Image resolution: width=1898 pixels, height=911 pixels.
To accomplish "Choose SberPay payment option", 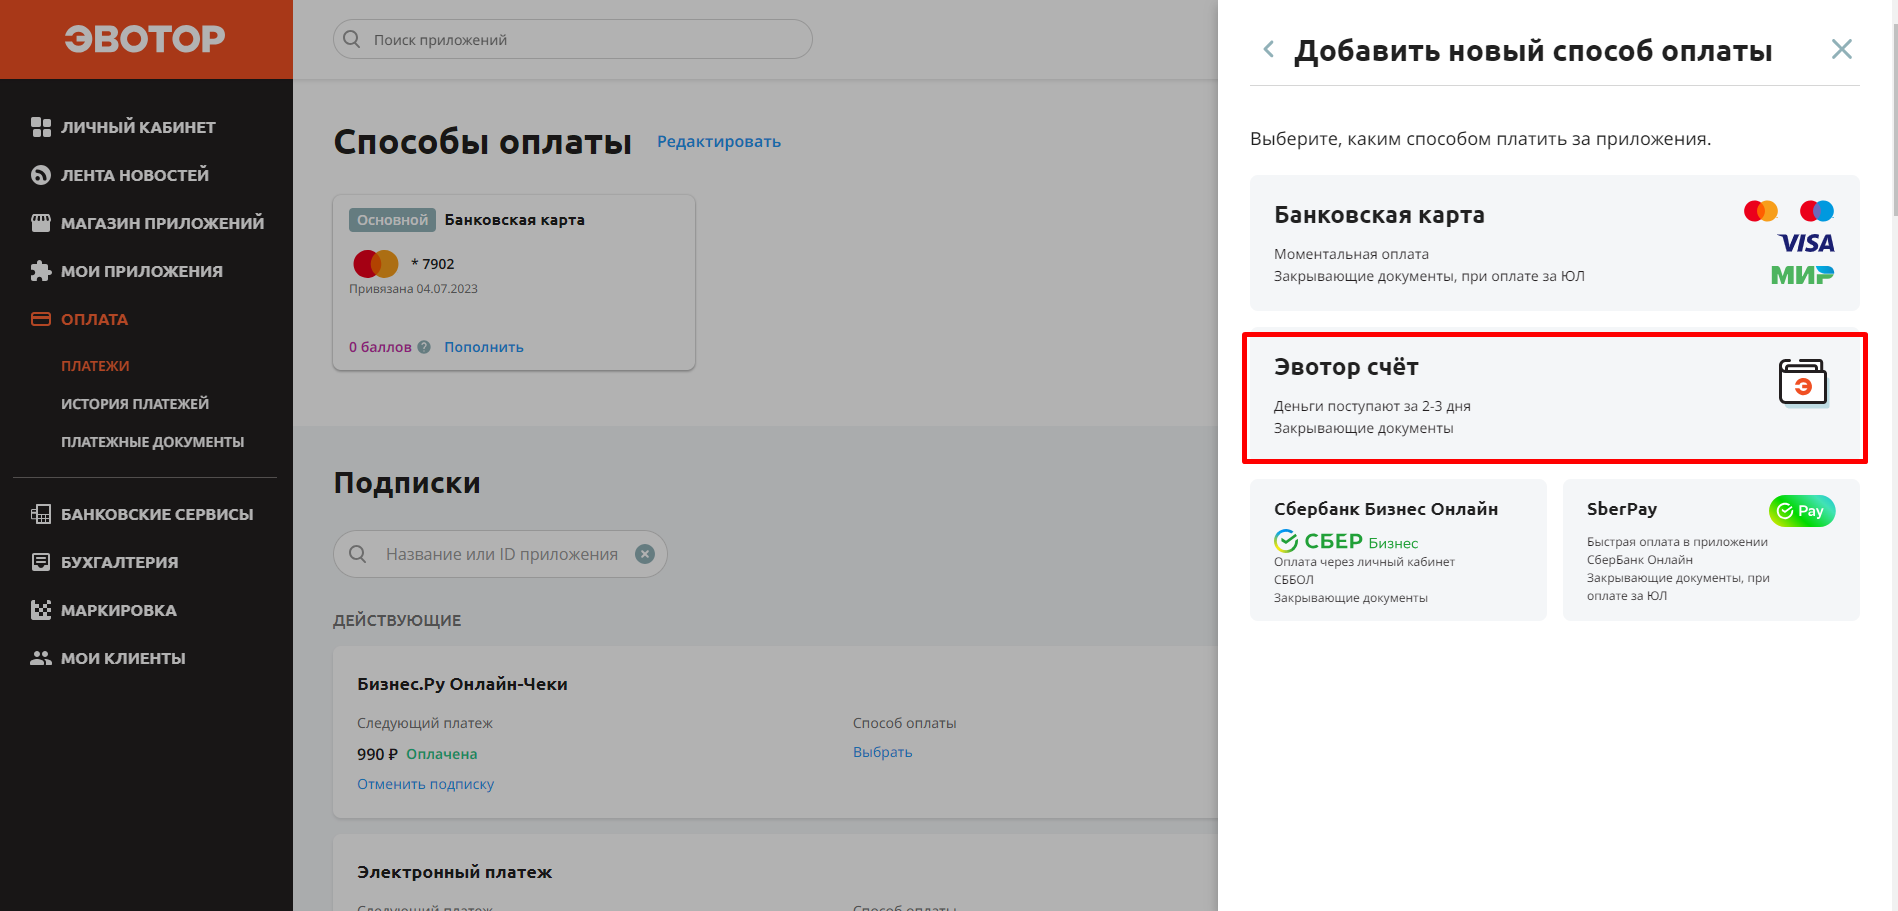I will [x=1711, y=550].
